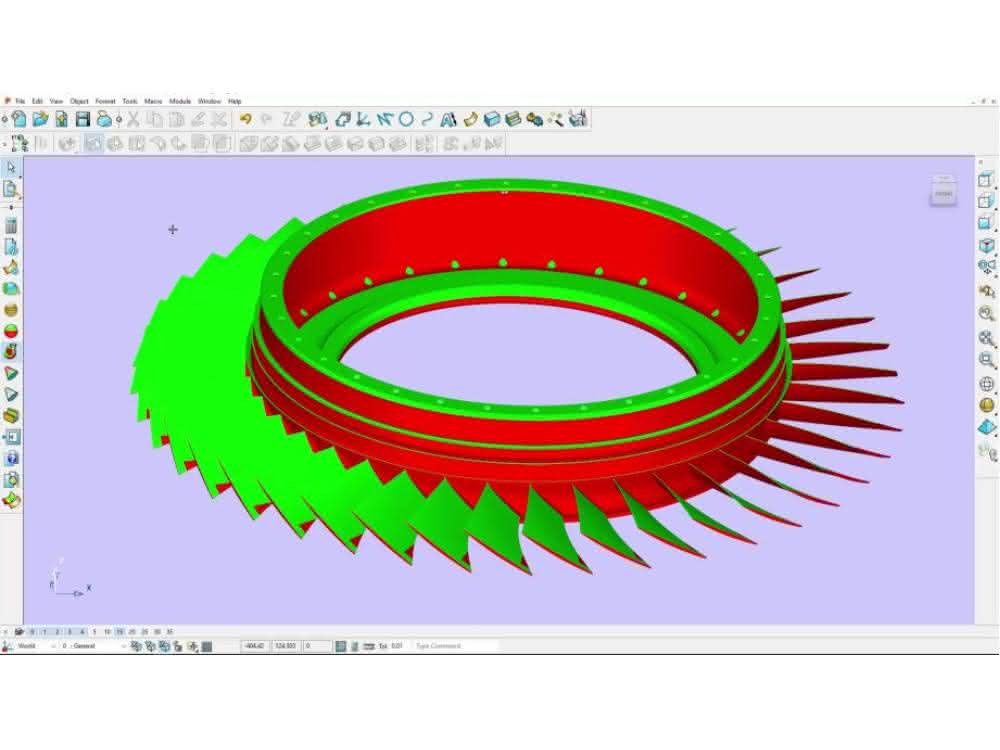Select the Arc circle tool
This screenshot has width=1000, height=750.
tap(406, 119)
